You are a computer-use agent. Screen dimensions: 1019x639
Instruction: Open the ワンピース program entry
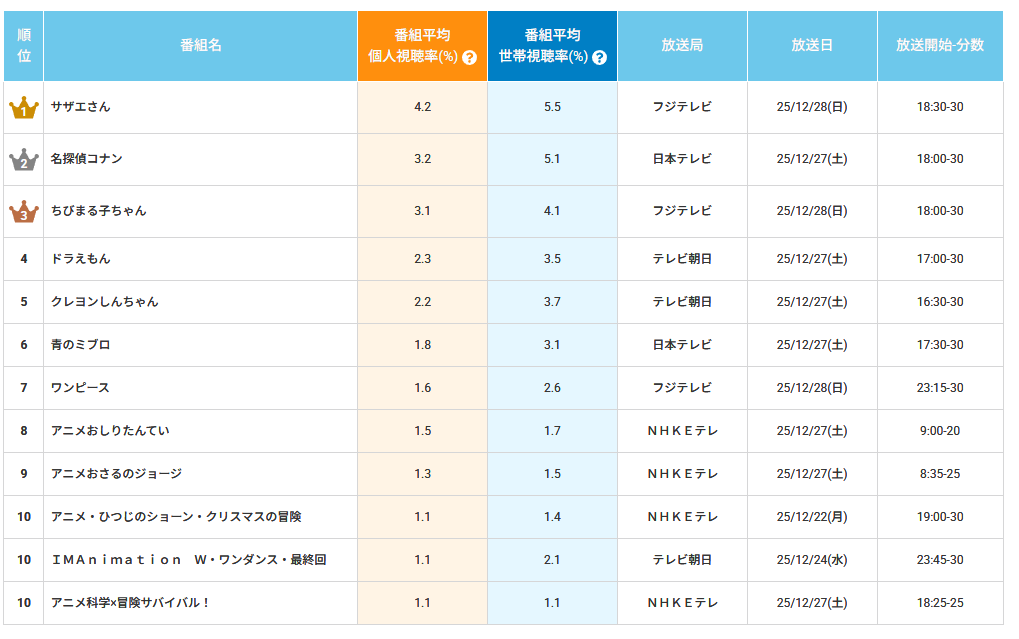pos(81,388)
